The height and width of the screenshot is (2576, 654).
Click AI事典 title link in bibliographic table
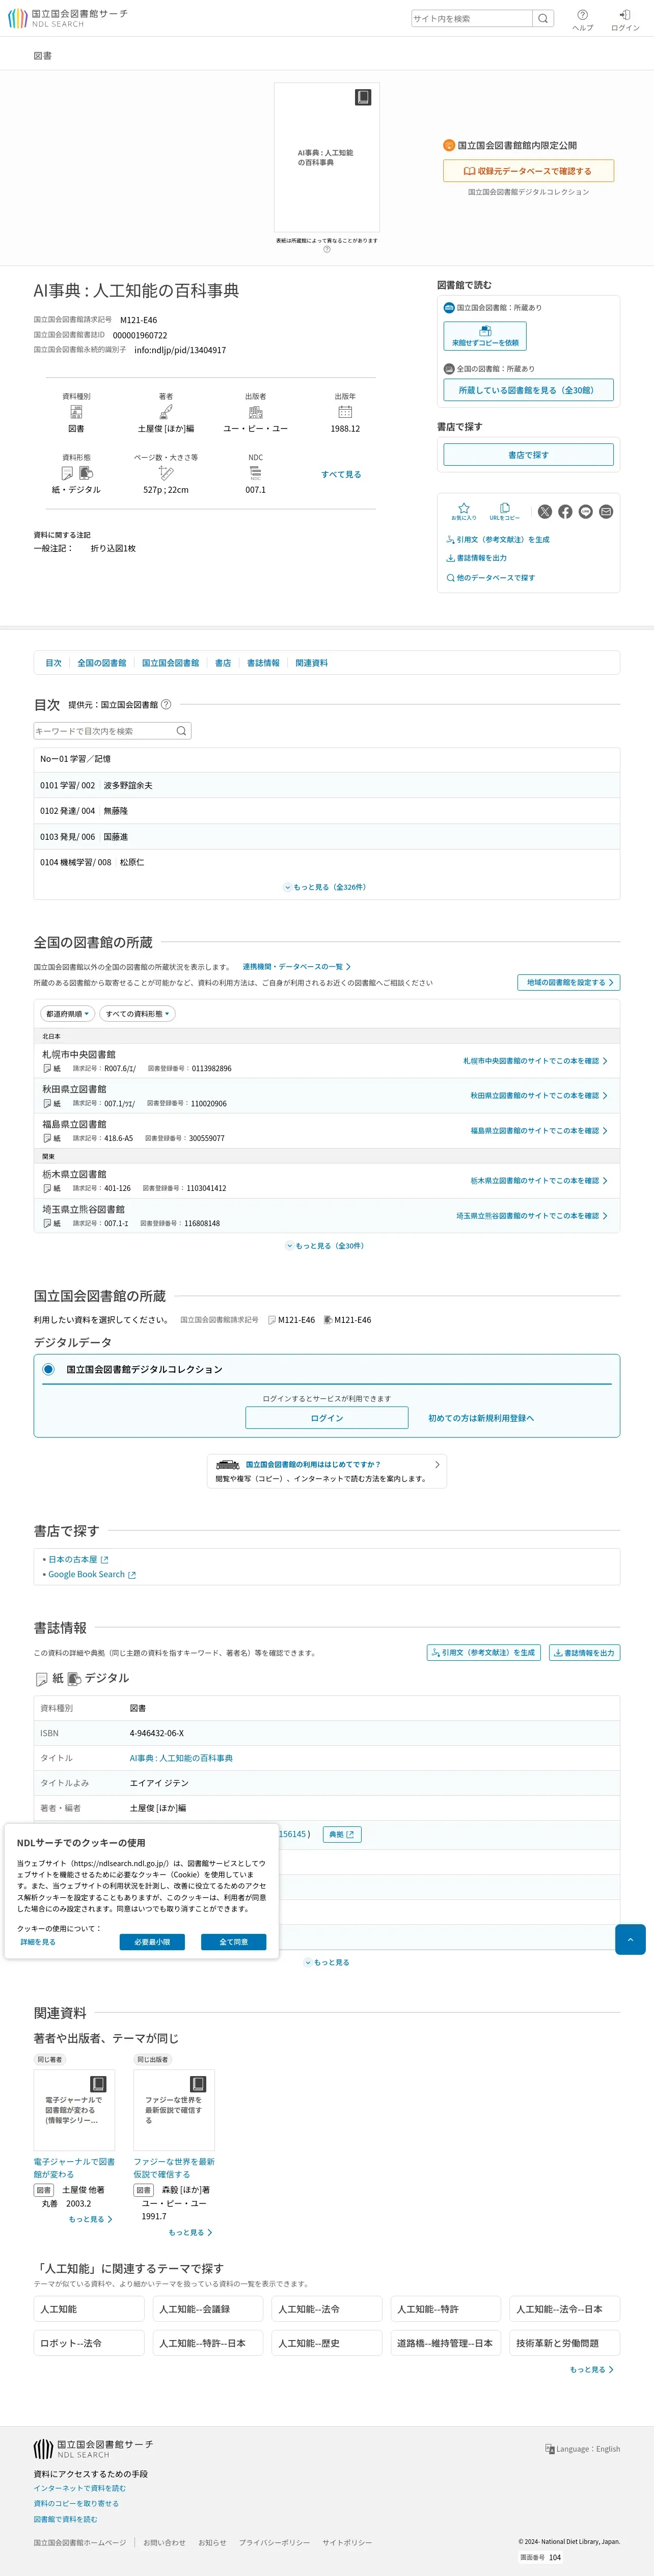[x=181, y=1758]
